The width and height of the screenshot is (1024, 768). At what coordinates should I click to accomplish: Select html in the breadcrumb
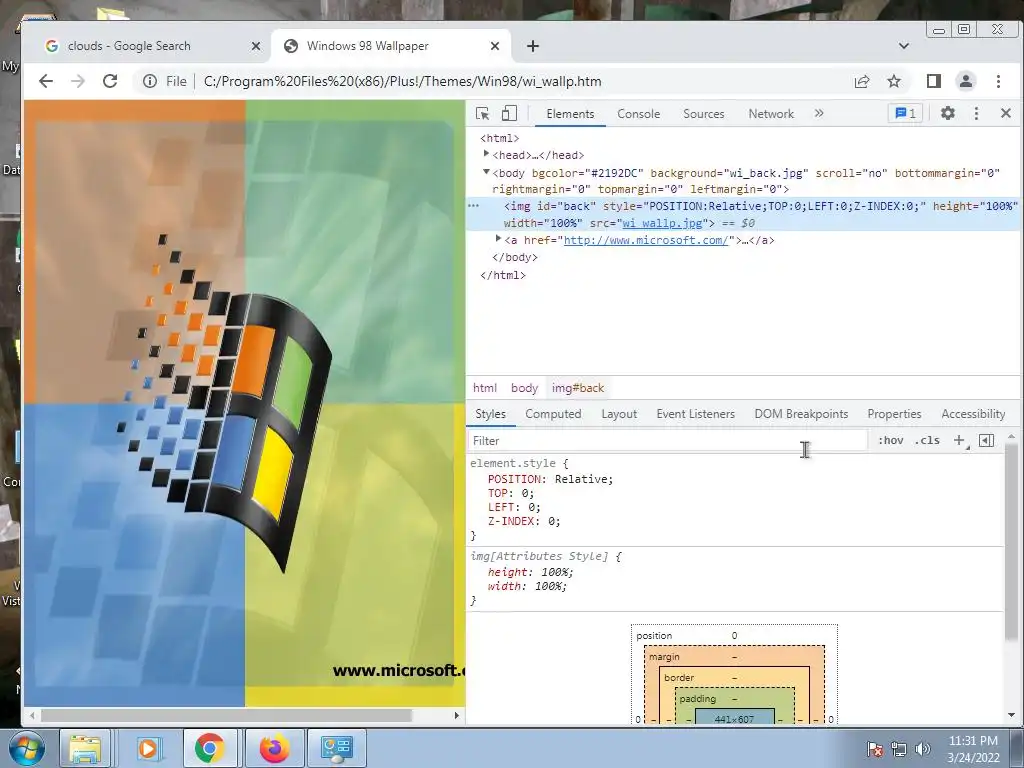(x=485, y=388)
